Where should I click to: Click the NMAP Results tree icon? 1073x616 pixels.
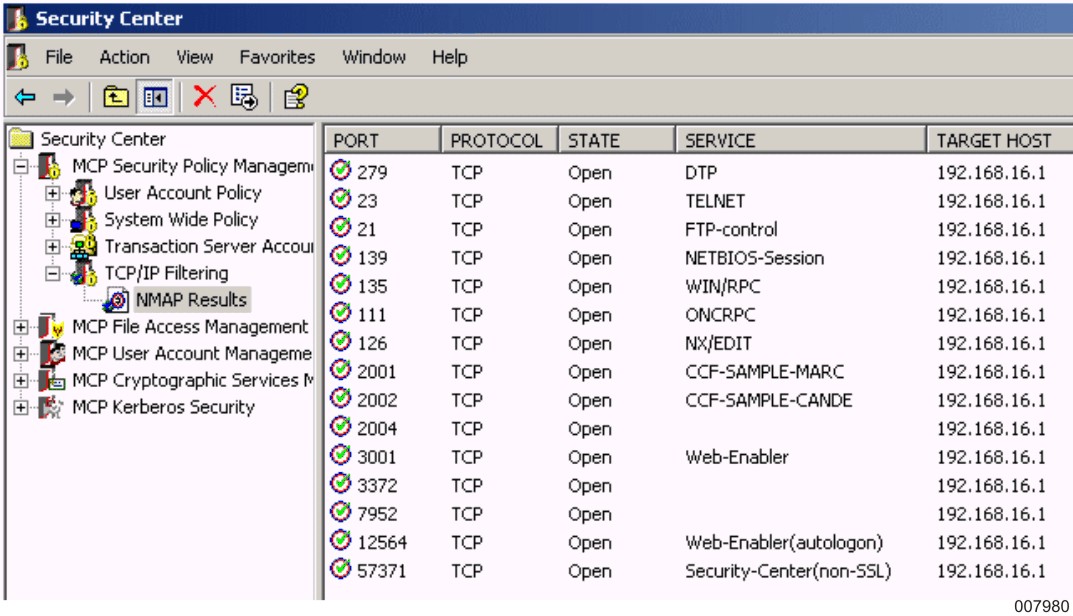(116, 300)
